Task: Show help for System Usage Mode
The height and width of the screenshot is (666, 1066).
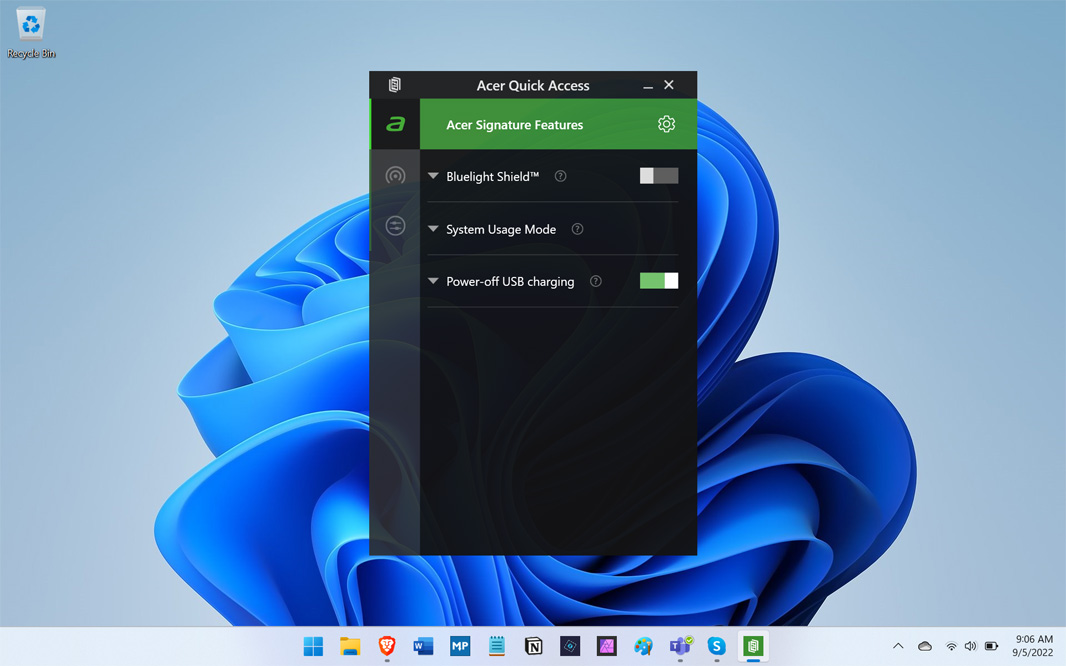Action: coord(577,229)
